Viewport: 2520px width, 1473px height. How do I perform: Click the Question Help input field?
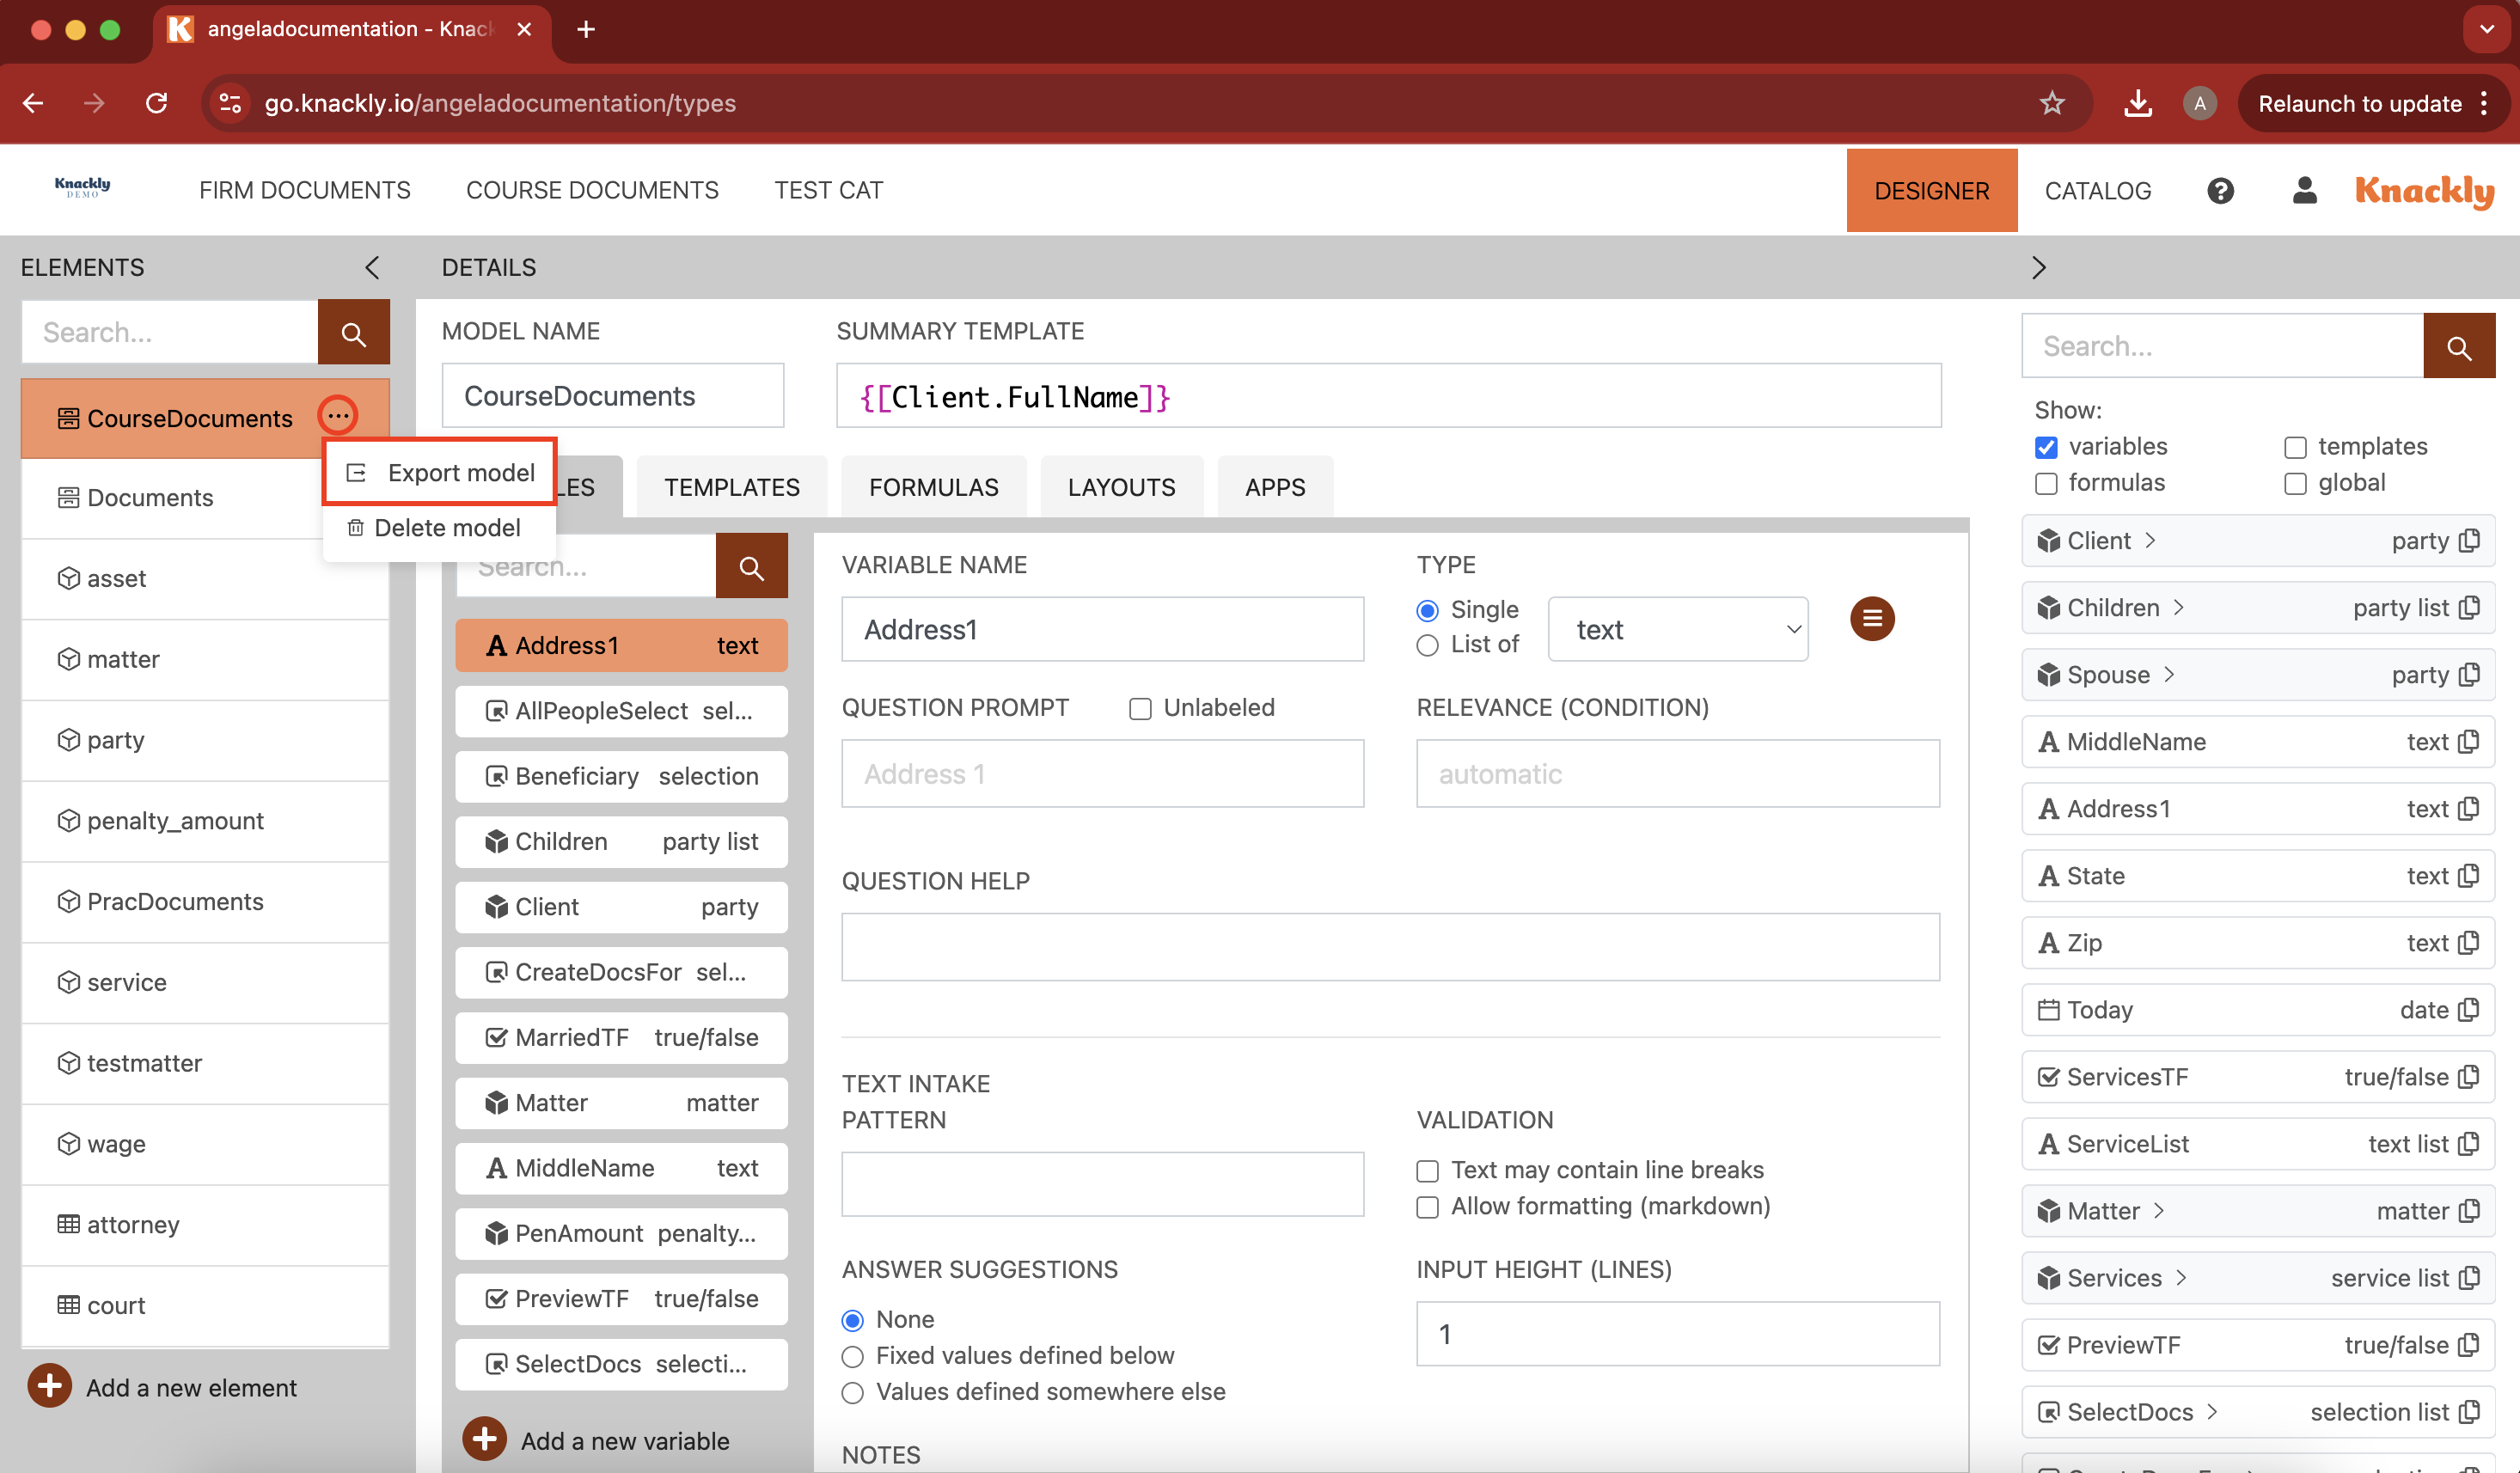click(x=1389, y=946)
